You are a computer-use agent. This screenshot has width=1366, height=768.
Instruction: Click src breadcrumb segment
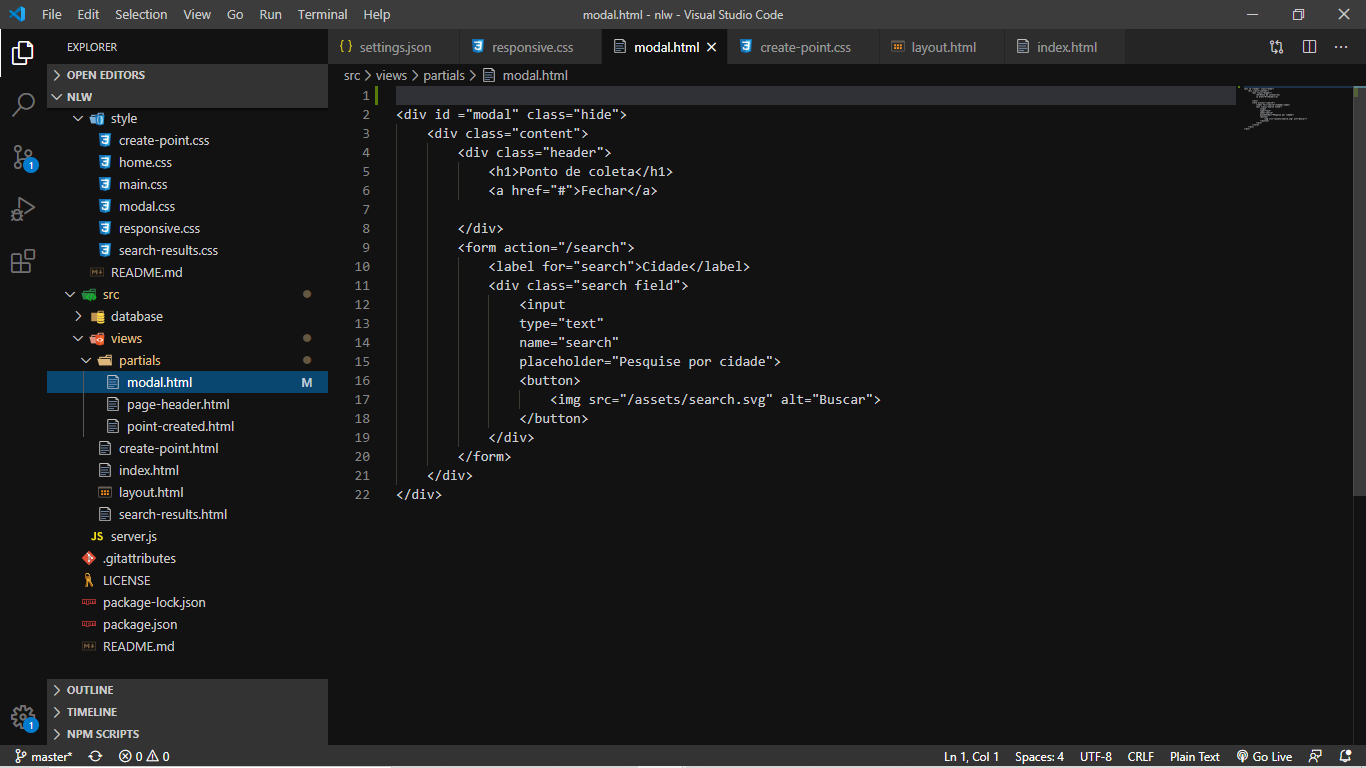coord(352,75)
